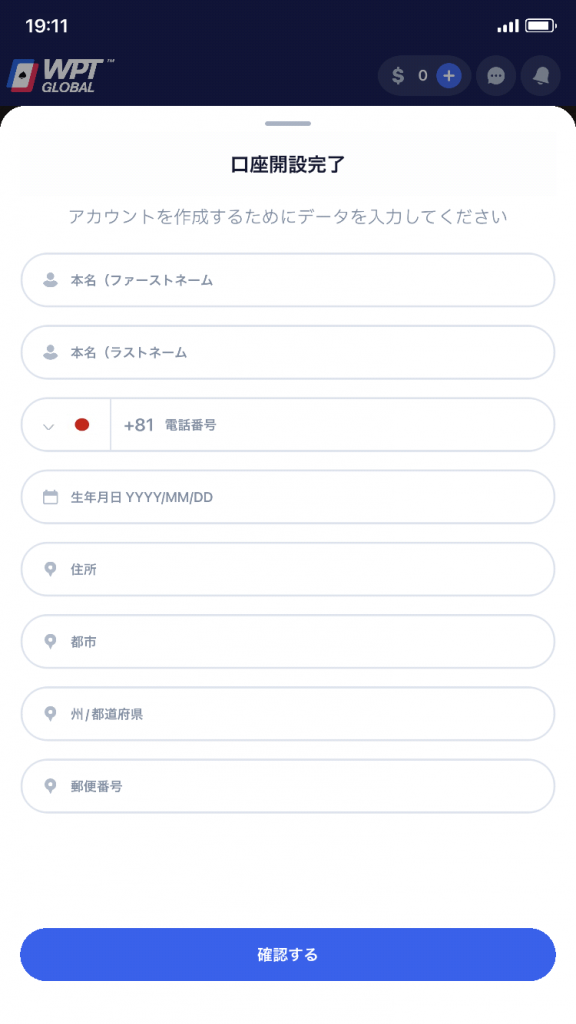
Task: Tap the location pin icon beside 郵便番号
Action: click(x=50, y=786)
